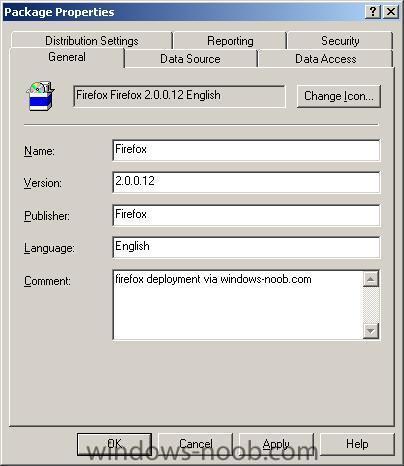Image resolution: width=404 pixels, height=466 pixels.
Task: Open Help from the bottom button
Action: click(x=357, y=444)
